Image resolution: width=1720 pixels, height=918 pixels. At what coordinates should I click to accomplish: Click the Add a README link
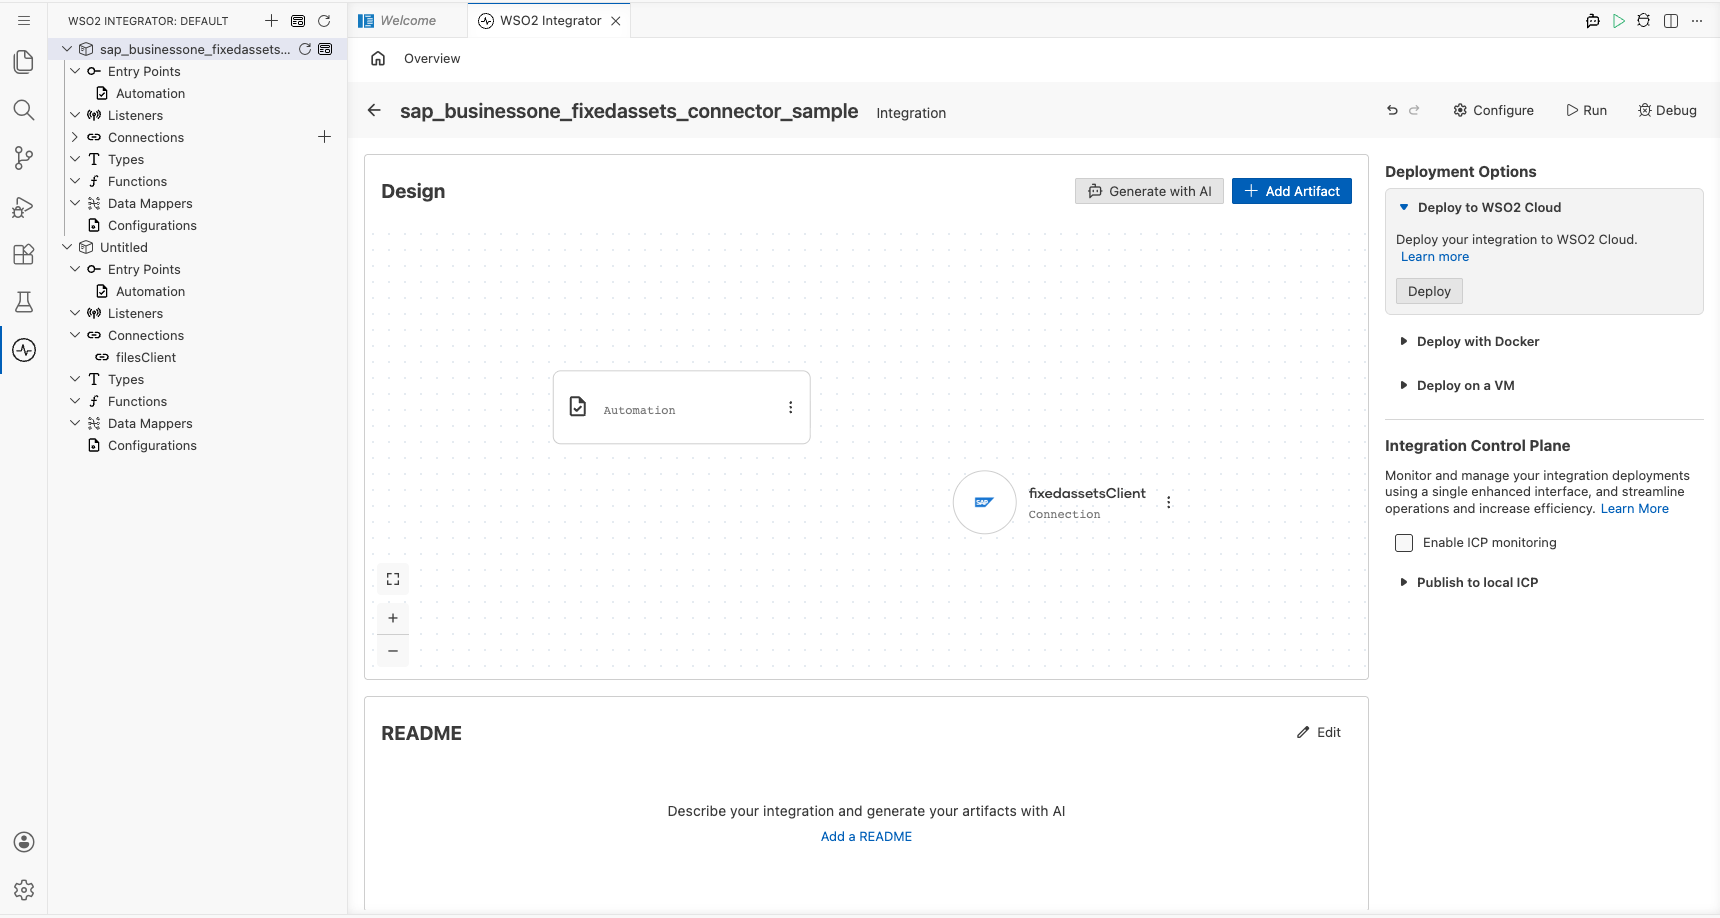866,837
